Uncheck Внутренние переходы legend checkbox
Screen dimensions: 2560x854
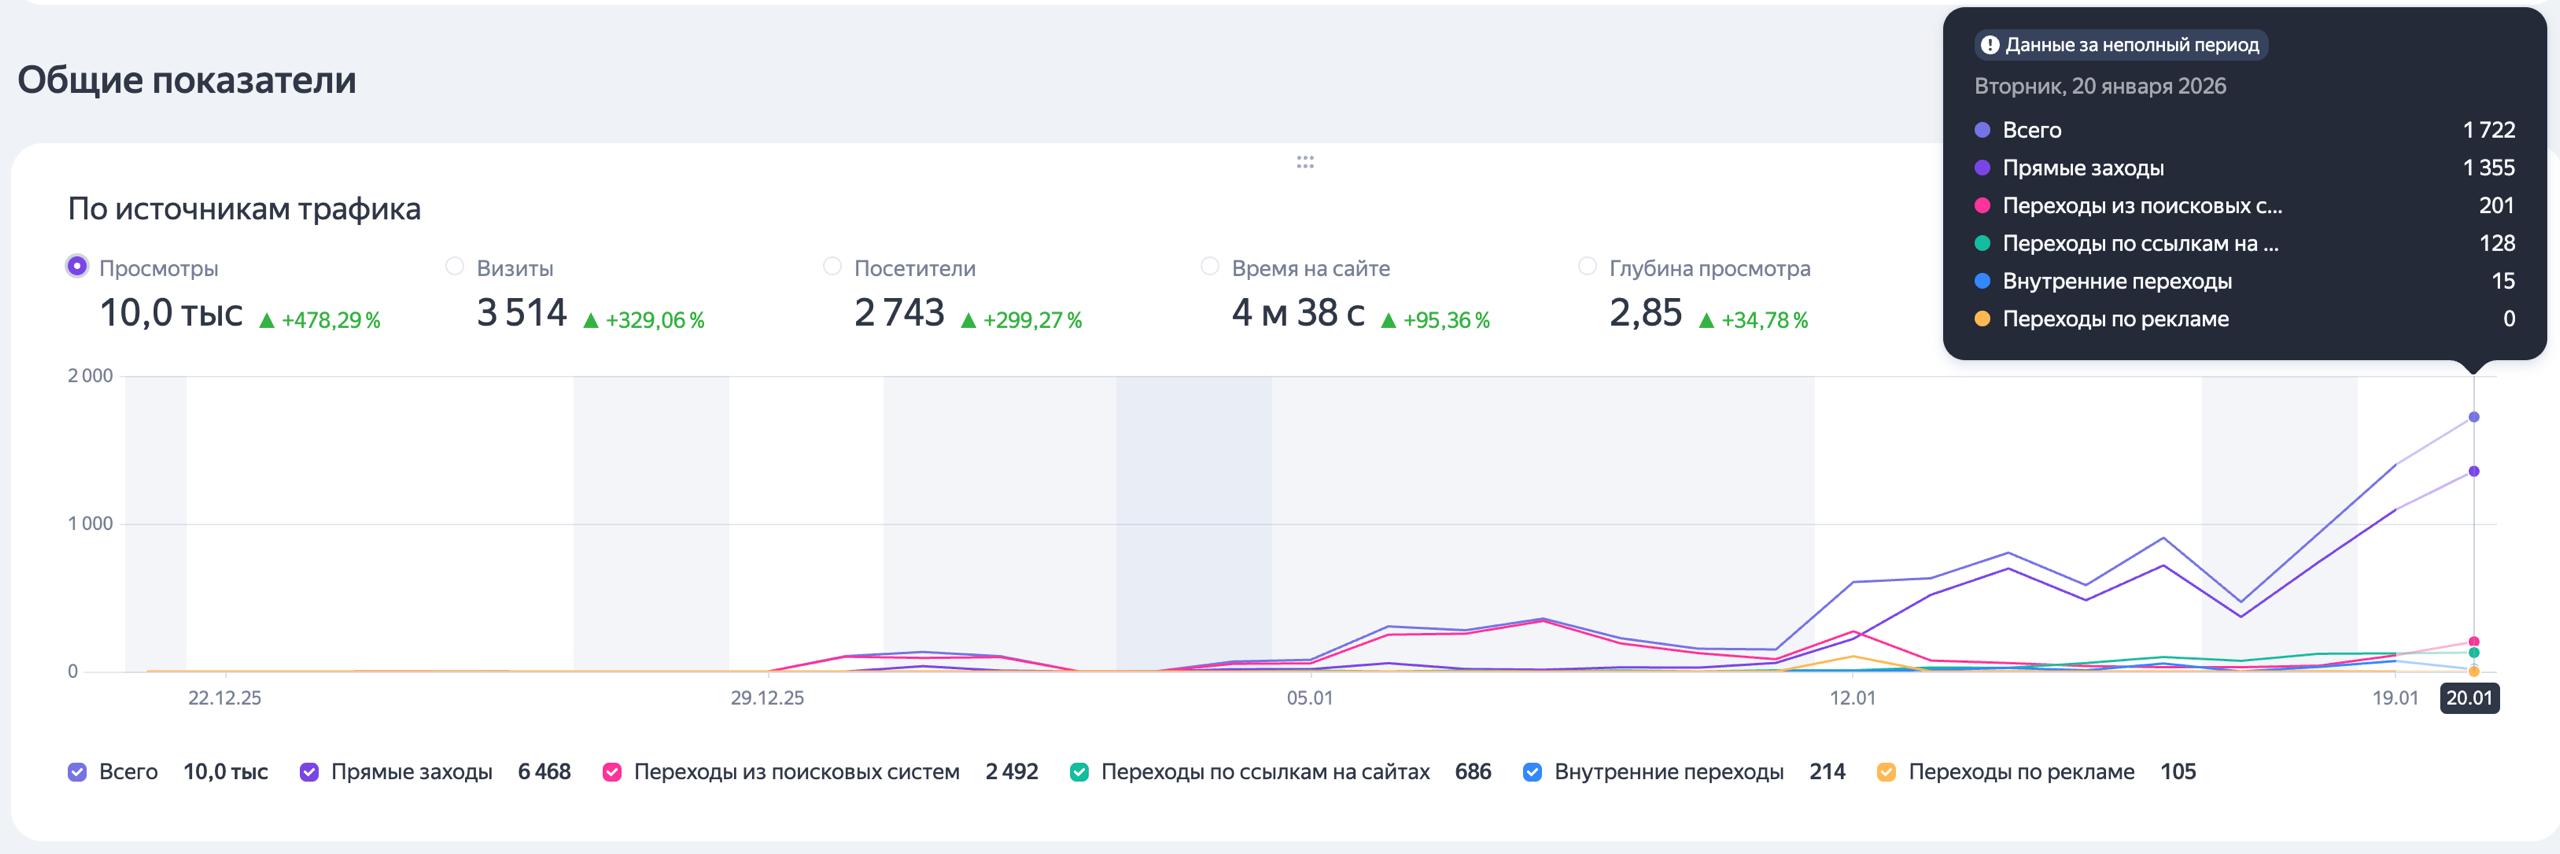tap(1532, 772)
